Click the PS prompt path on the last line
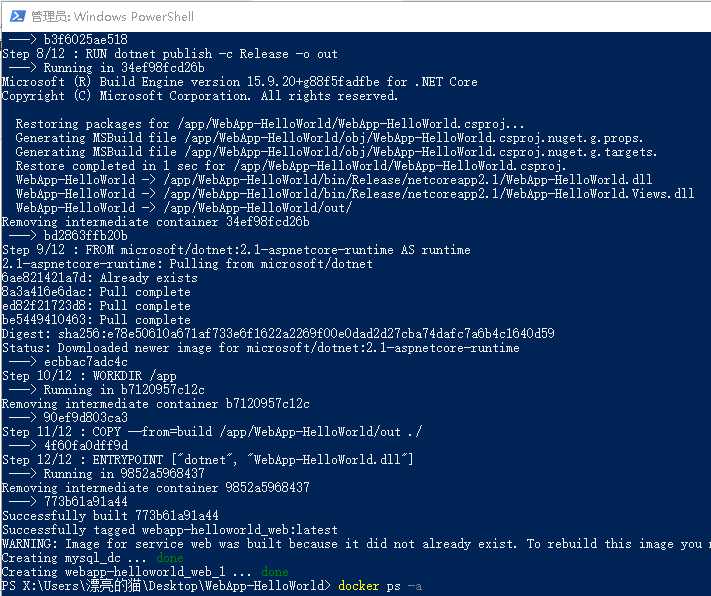Screen dimensions: 711x596 [x=166, y=586]
